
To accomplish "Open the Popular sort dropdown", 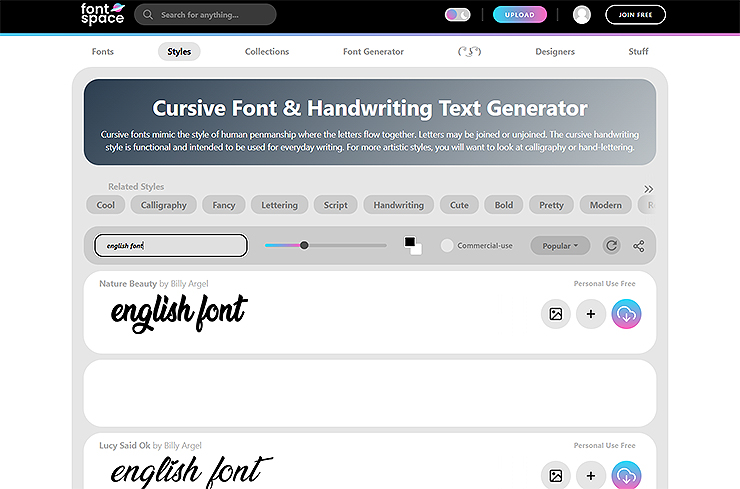I will (560, 246).
